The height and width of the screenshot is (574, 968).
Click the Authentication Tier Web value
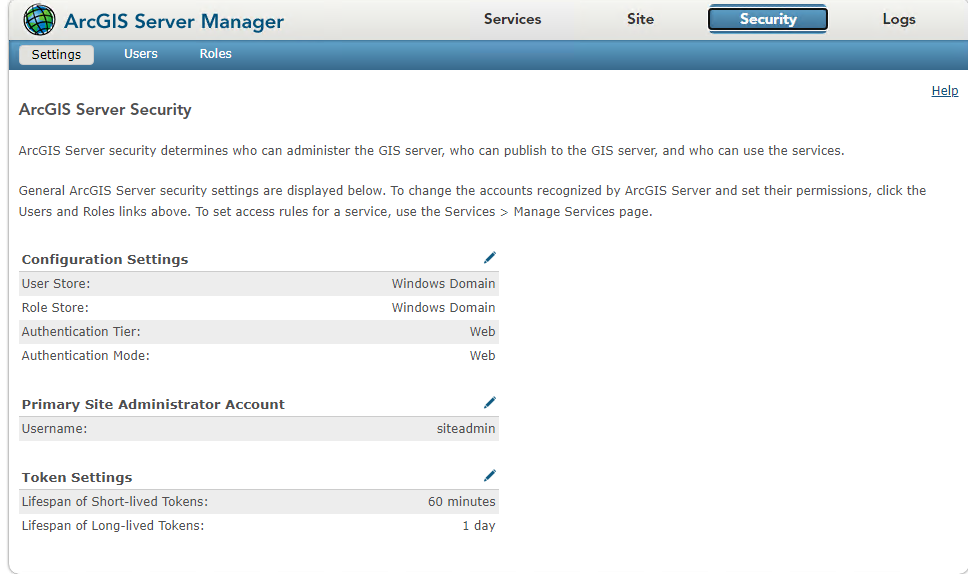point(482,331)
